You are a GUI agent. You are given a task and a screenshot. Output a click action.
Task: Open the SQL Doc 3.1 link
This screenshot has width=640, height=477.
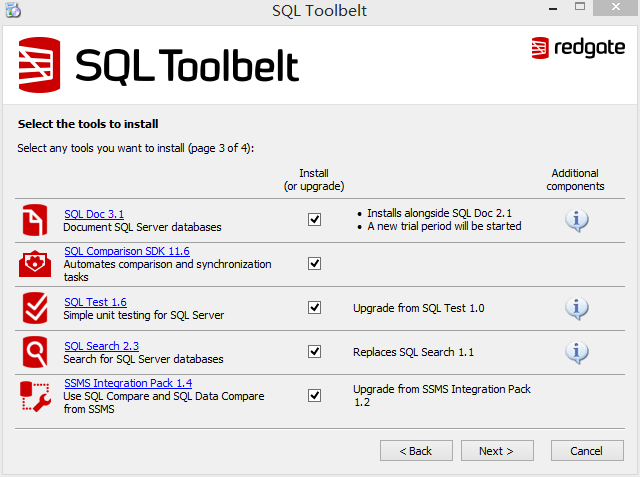coord(94,214)
